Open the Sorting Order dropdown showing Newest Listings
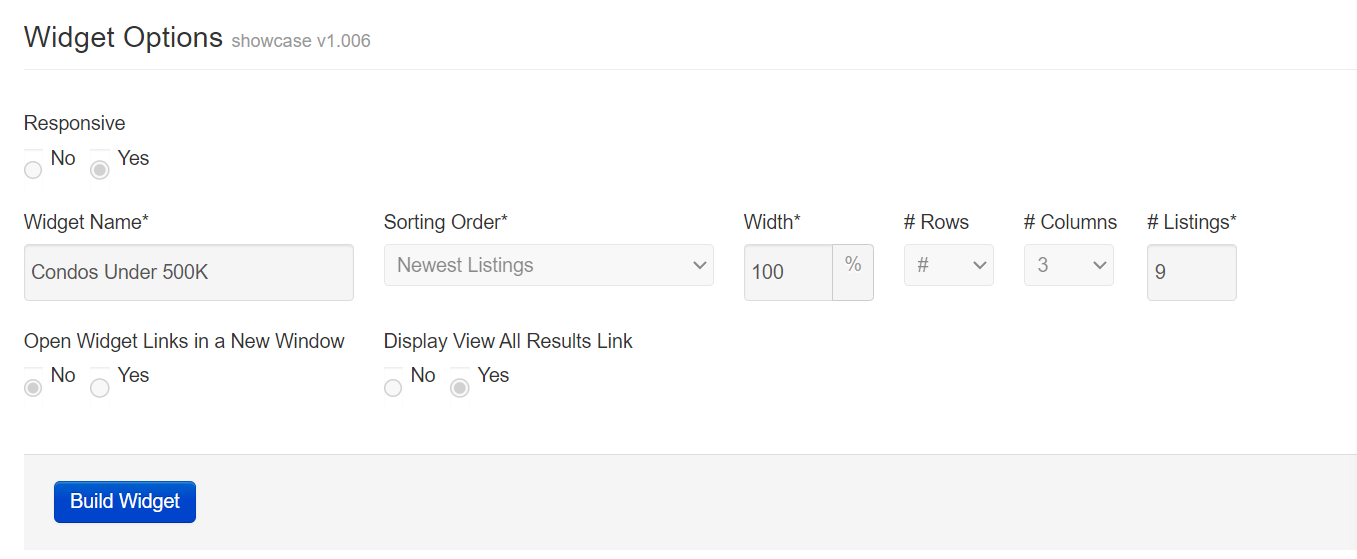The image size is (1357, 559). [x=549, y=265]
